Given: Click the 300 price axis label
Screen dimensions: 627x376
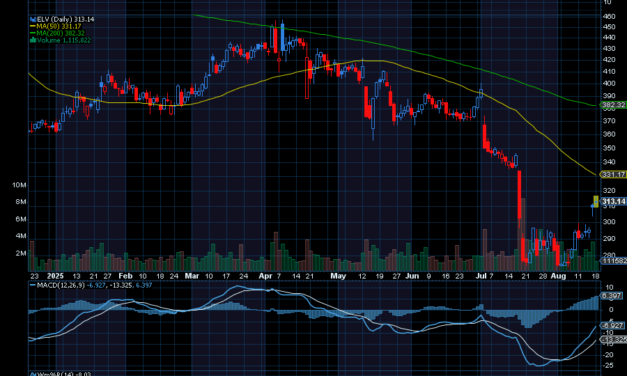Looking at the screenshot, I should tap(609, 222).
